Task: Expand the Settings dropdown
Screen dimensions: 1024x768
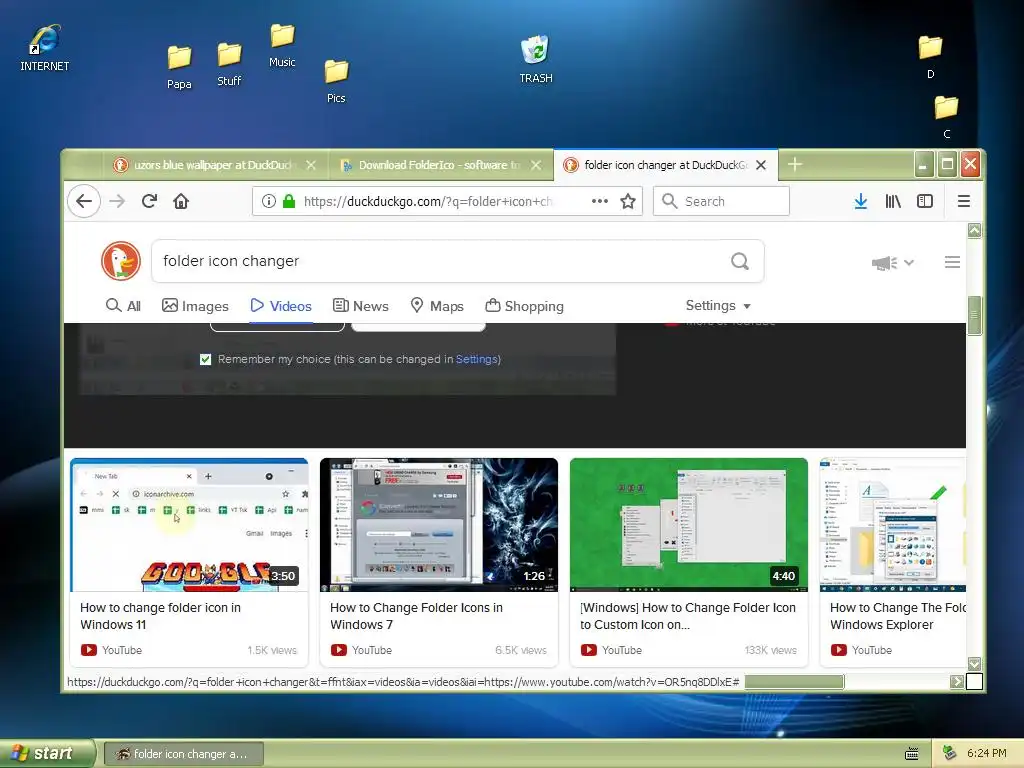Action: pyautogui.click(x=718, y=306)
